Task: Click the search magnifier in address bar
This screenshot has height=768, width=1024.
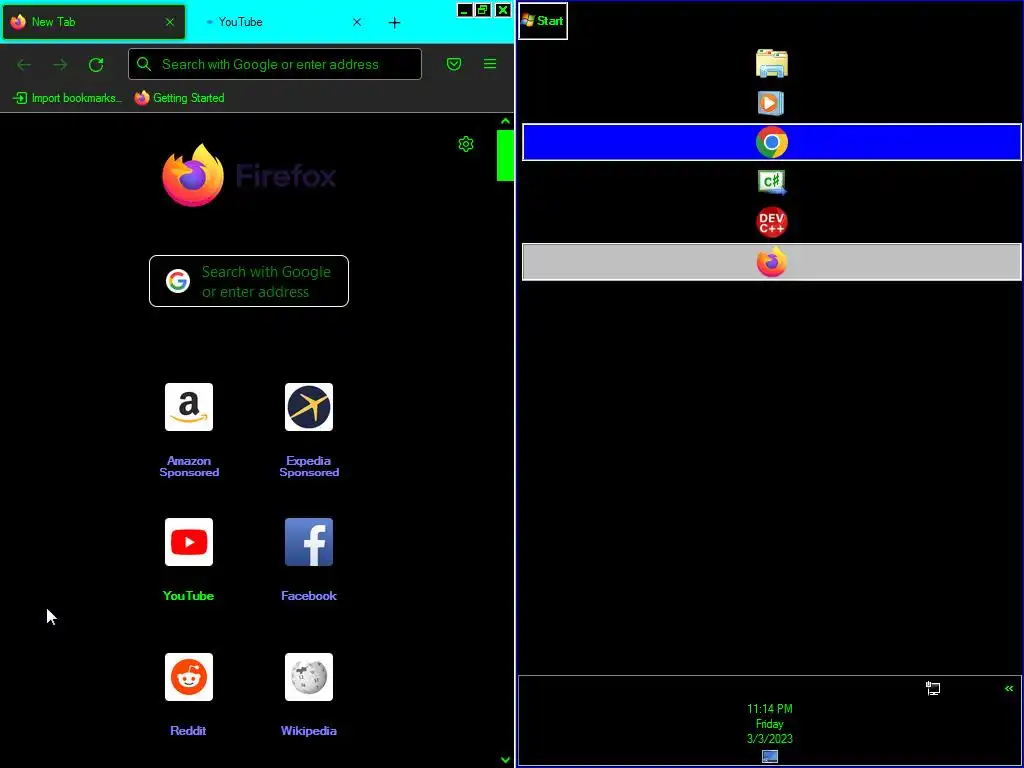Action: pyautogui.click(x=144, y=64)
